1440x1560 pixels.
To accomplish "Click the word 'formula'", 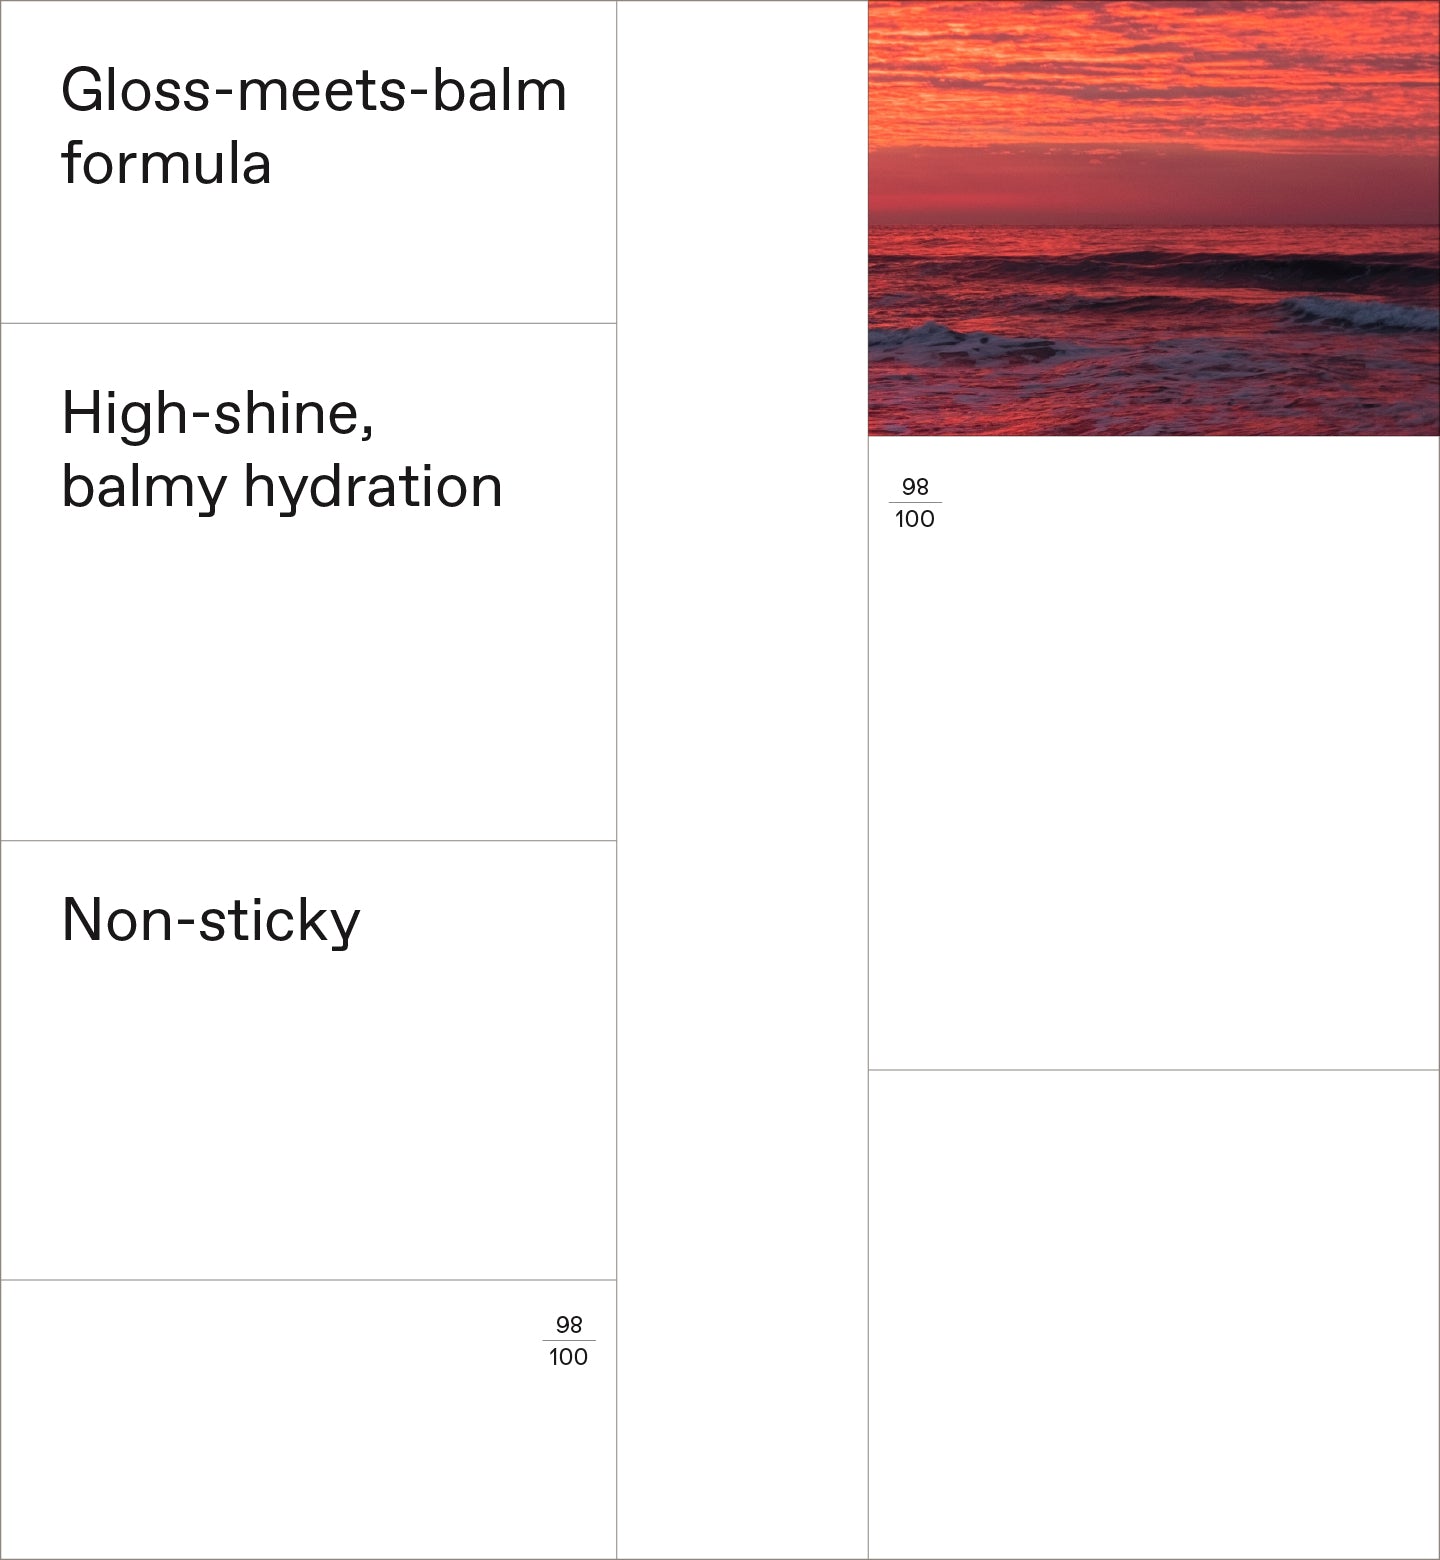I will tap(166, 164).
